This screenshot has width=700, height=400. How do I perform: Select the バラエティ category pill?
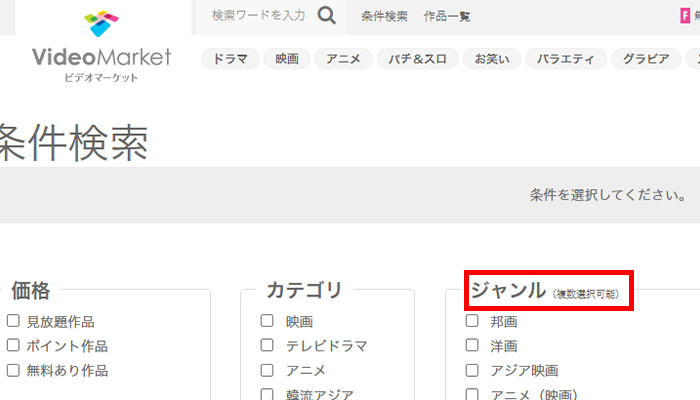566,58
